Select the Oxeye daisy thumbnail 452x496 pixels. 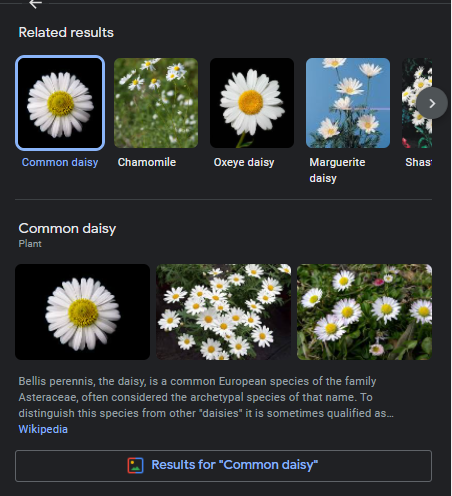coord(252,103)
